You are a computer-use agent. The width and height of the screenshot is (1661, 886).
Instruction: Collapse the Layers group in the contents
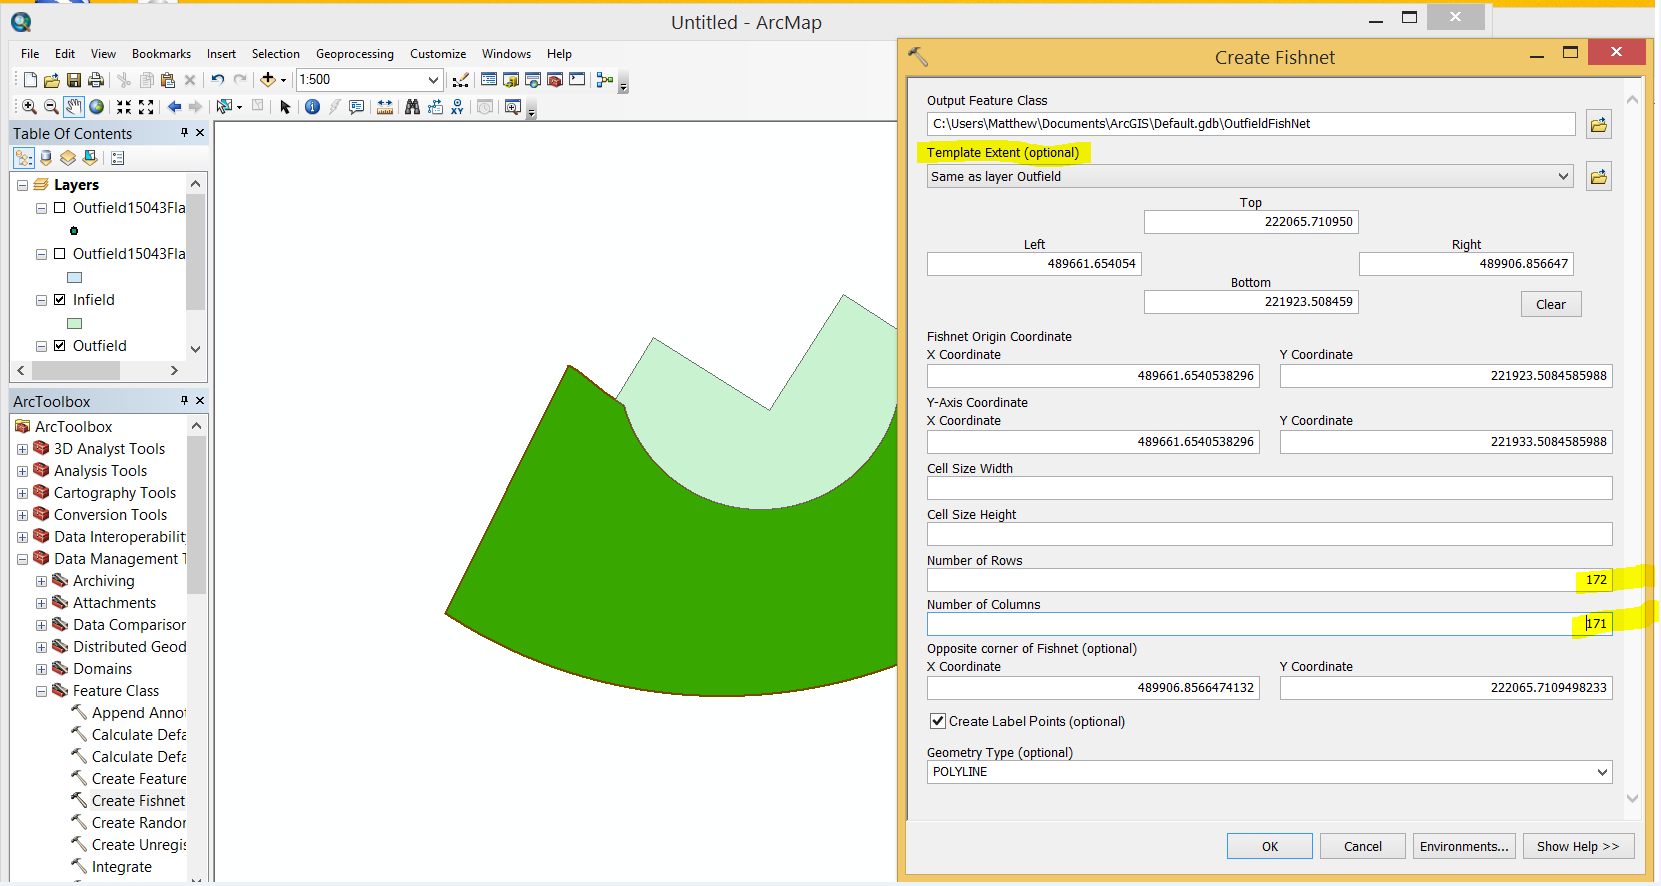click(x=22, y=185)
